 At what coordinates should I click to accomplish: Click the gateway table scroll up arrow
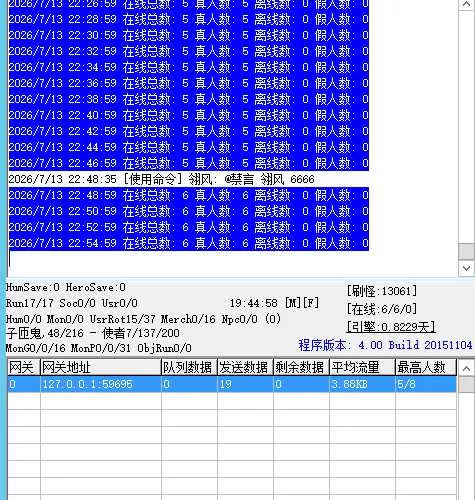click(x=466, y=369)
